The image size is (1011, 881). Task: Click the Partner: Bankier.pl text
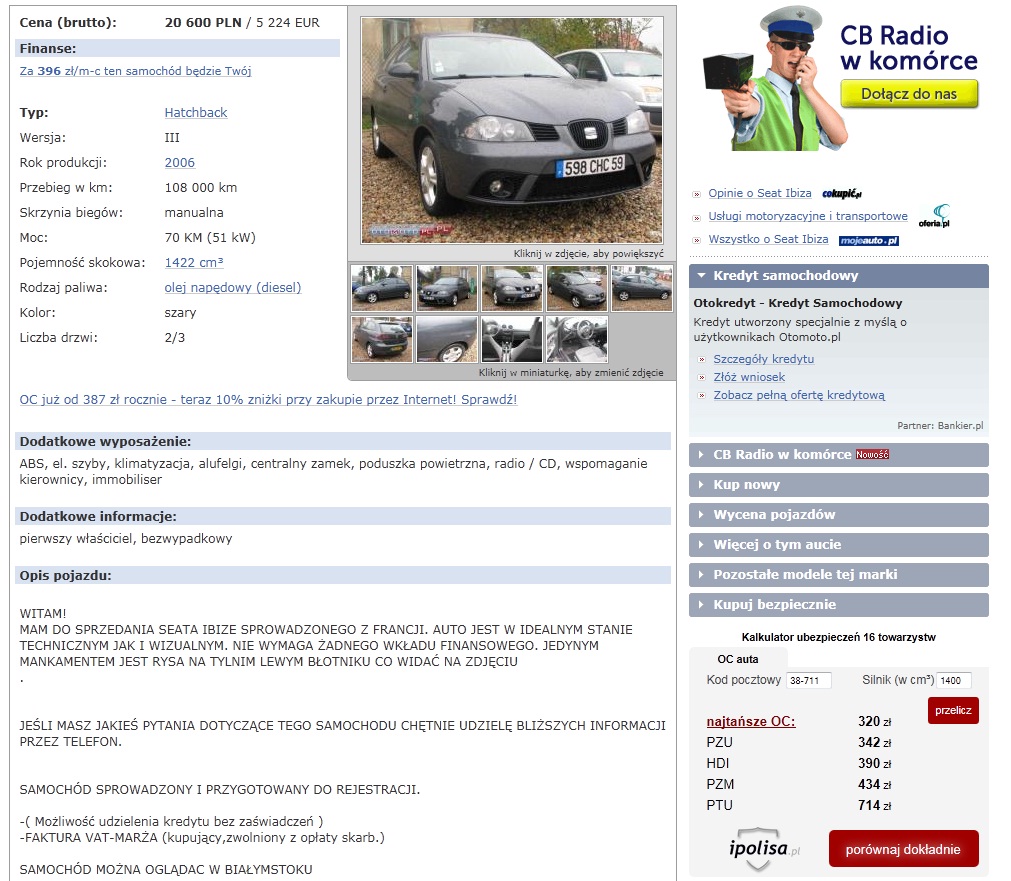(x=940, y=426)
